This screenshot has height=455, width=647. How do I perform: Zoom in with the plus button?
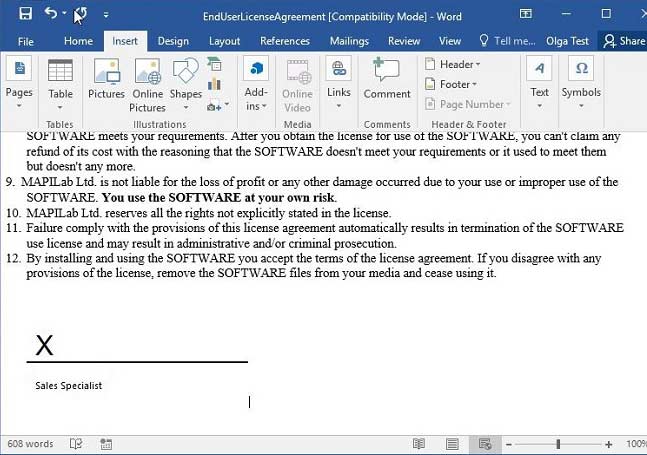[x=608, y=444]
